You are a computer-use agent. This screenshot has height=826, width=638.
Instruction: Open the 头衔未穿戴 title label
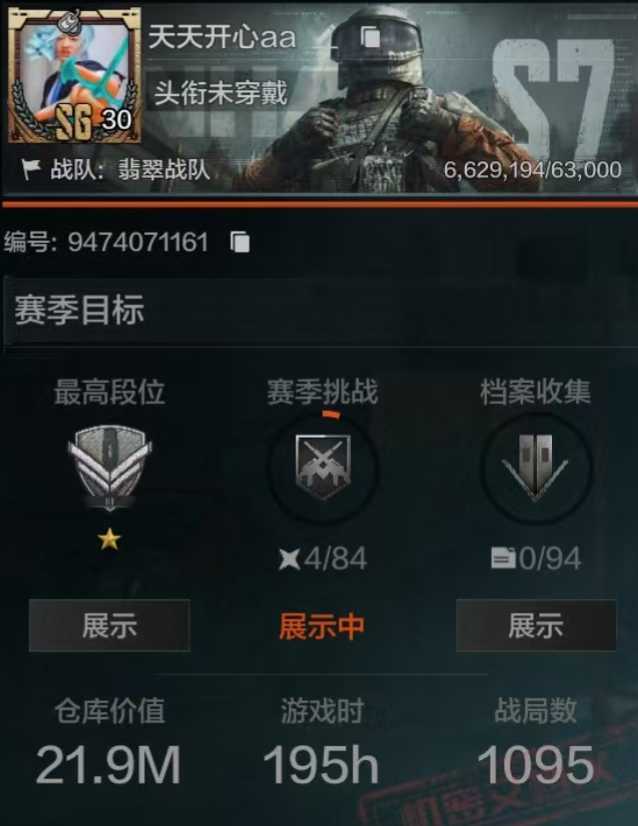point(221,93)
